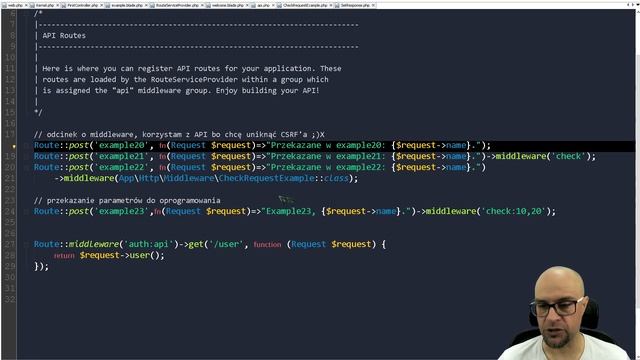Click the function keyword on the /user line
Image resolution: width=640 pixels, height=360 pixels.
[x=267, y=244]
